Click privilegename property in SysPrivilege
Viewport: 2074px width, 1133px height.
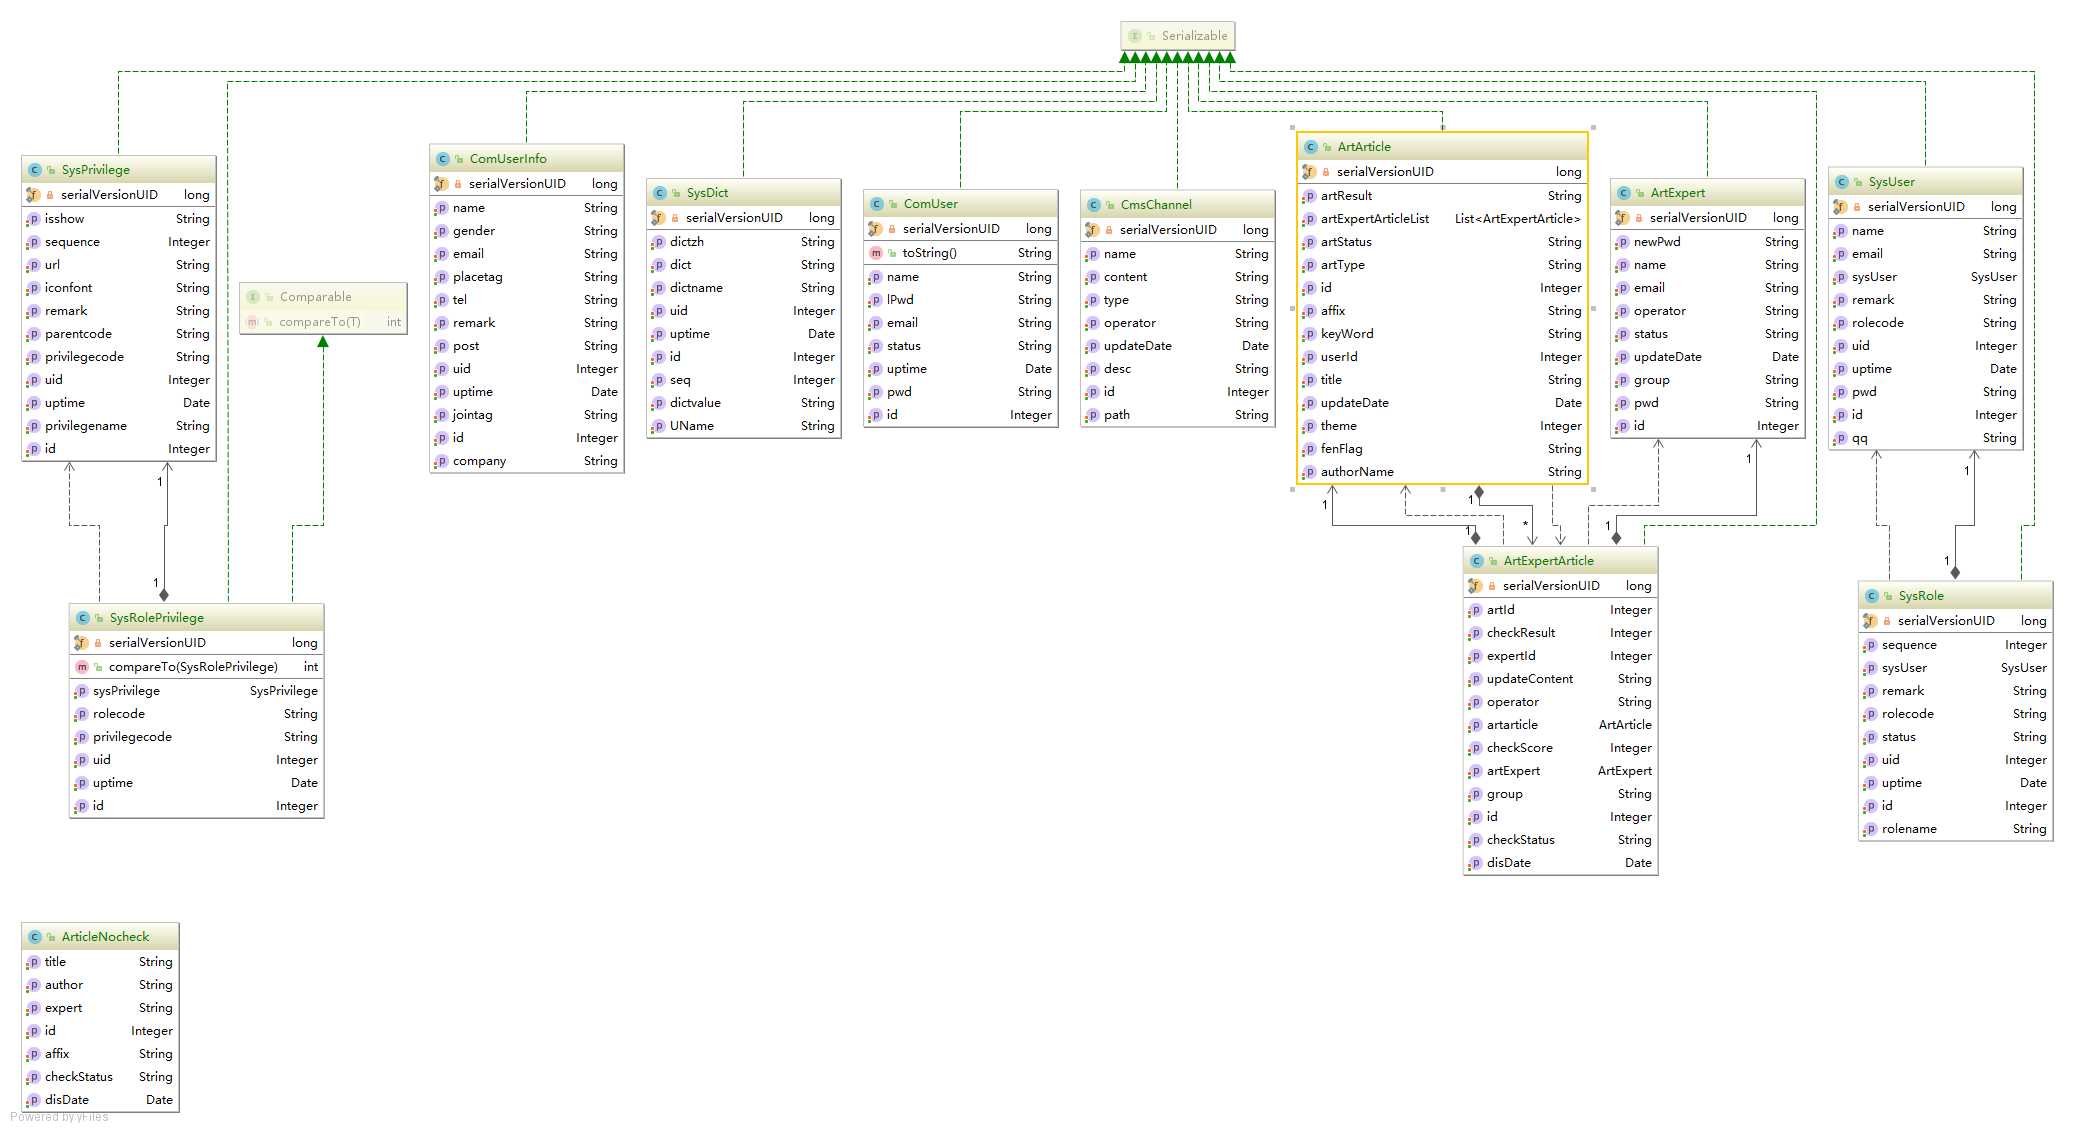pos(119,426)
